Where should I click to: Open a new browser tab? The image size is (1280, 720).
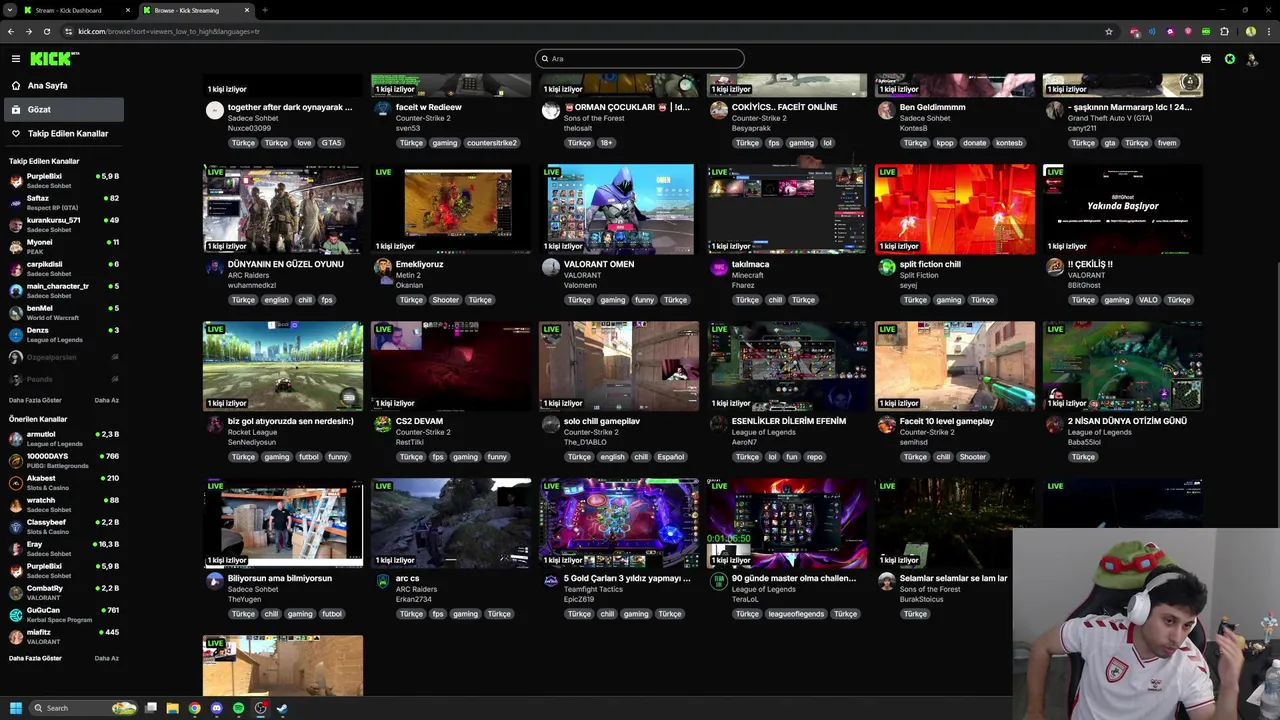265,10
